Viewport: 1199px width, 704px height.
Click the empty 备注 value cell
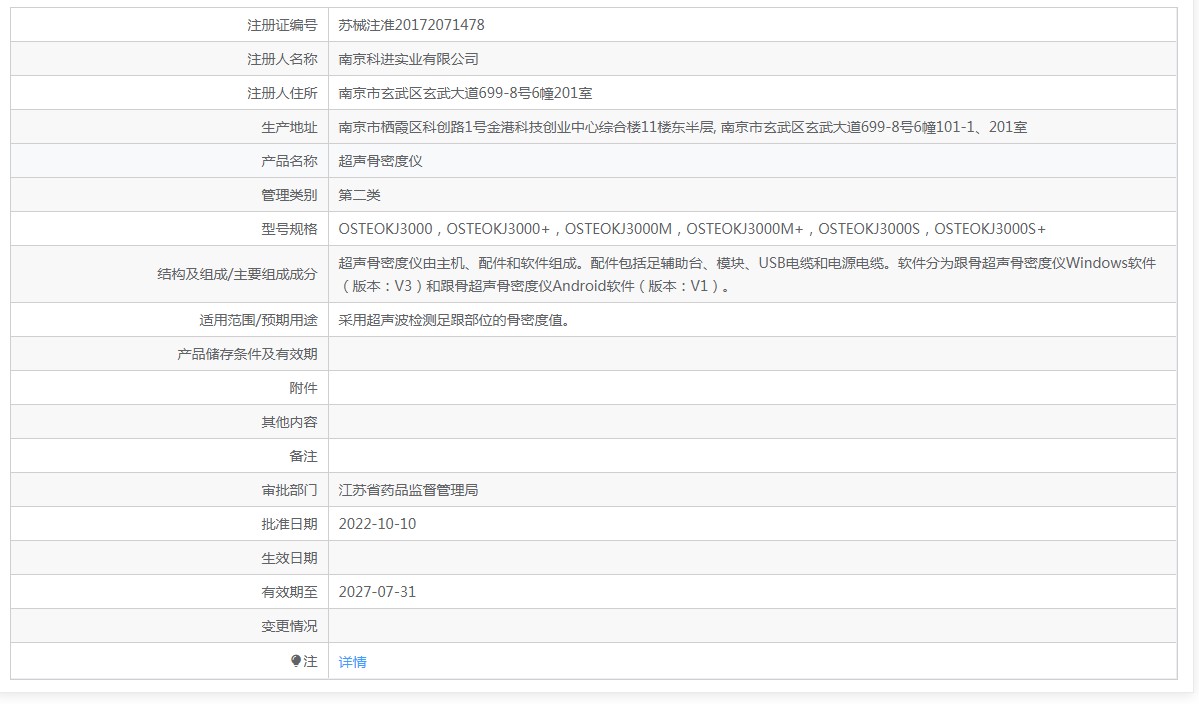pos(752,456)
